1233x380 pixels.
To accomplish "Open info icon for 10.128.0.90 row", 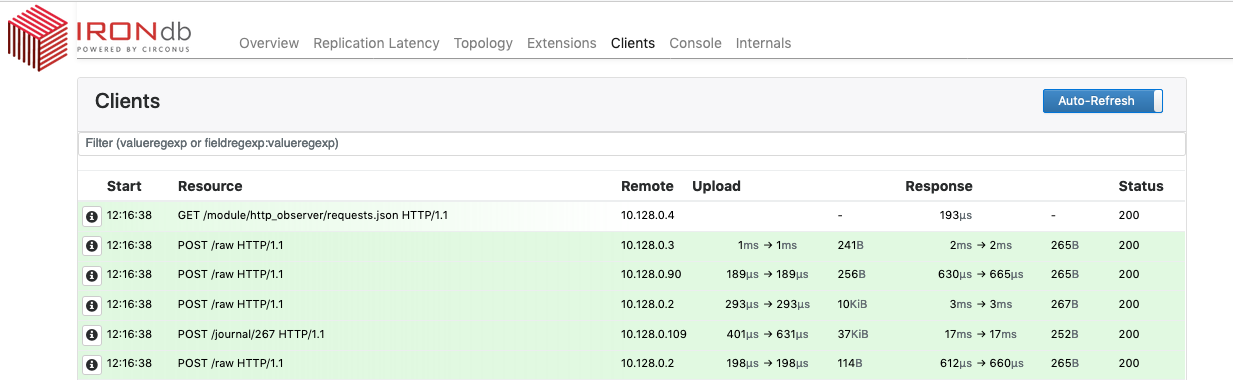I will pos(91,275).
